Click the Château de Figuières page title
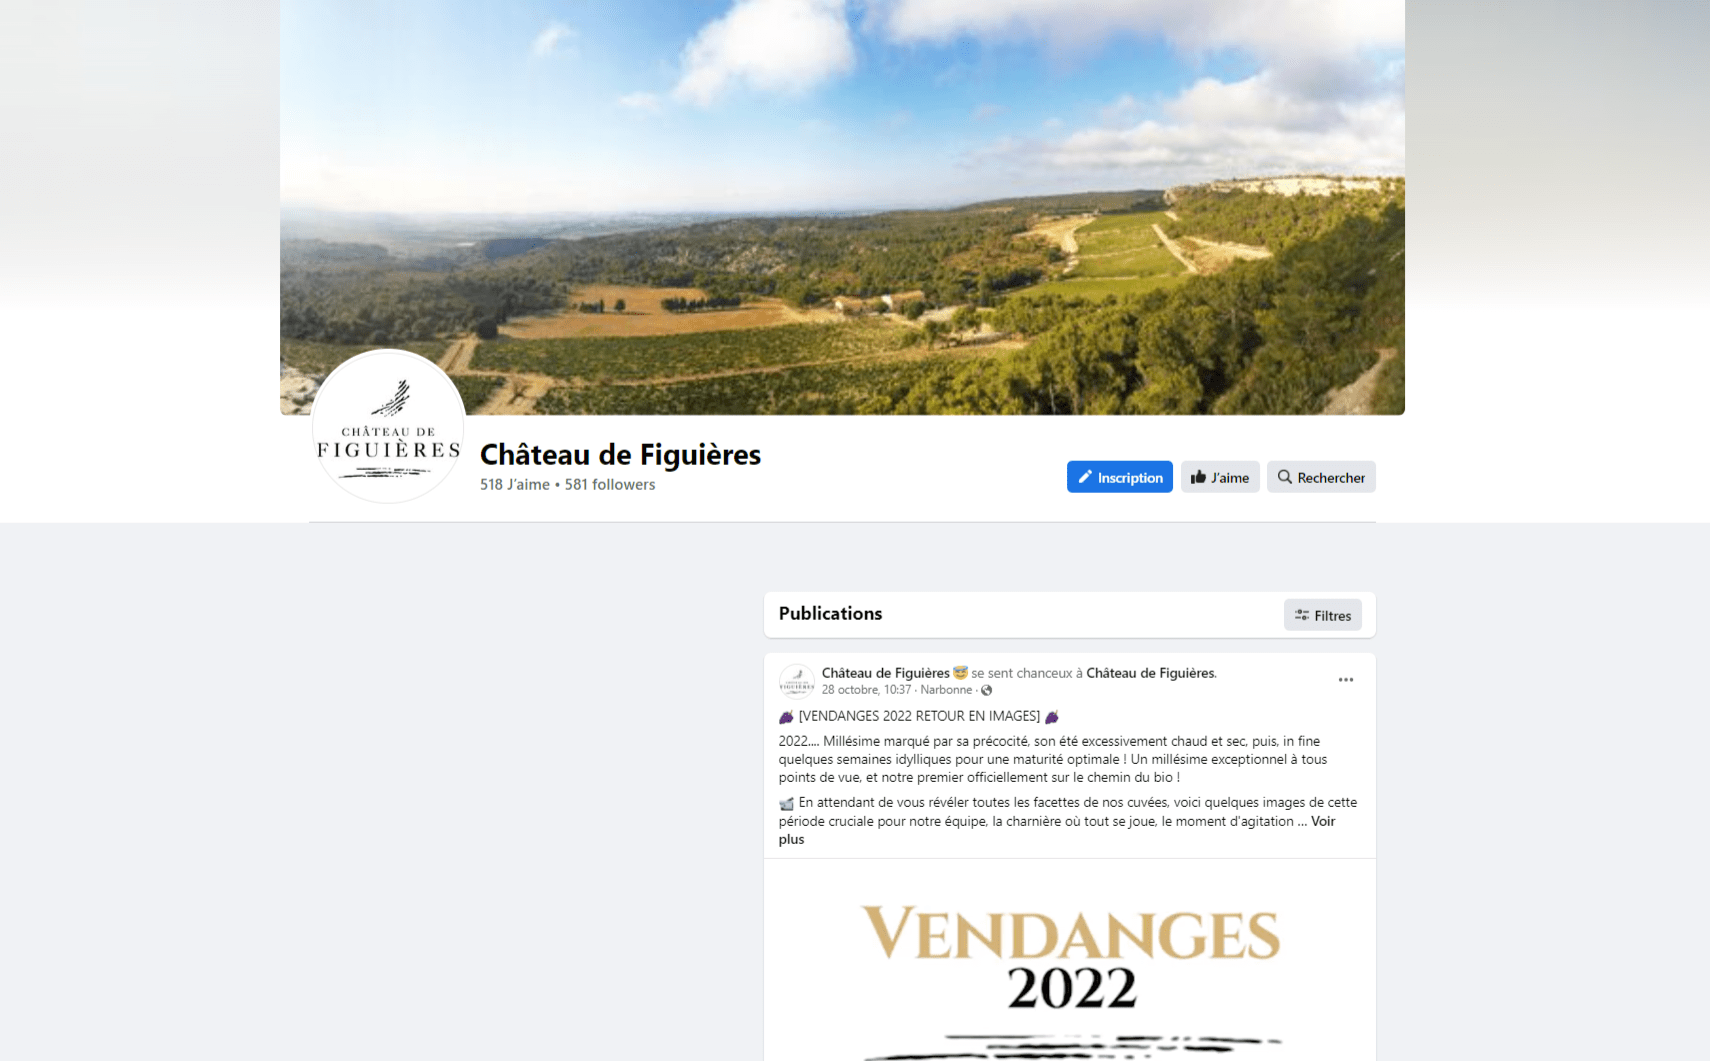 coord(620,455)
